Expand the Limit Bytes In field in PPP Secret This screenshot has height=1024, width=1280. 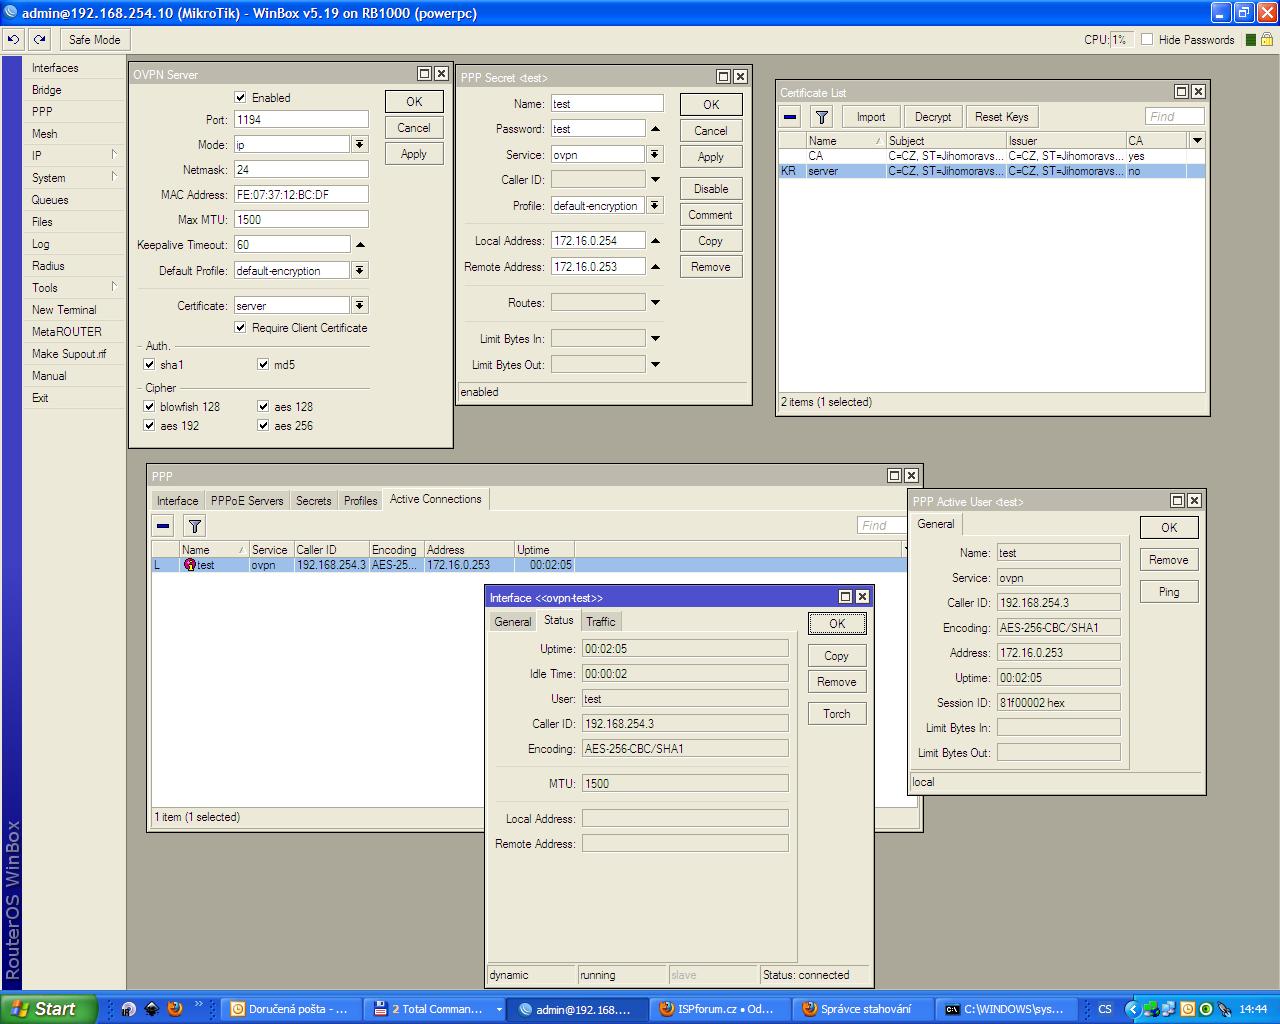coord(655,338)
